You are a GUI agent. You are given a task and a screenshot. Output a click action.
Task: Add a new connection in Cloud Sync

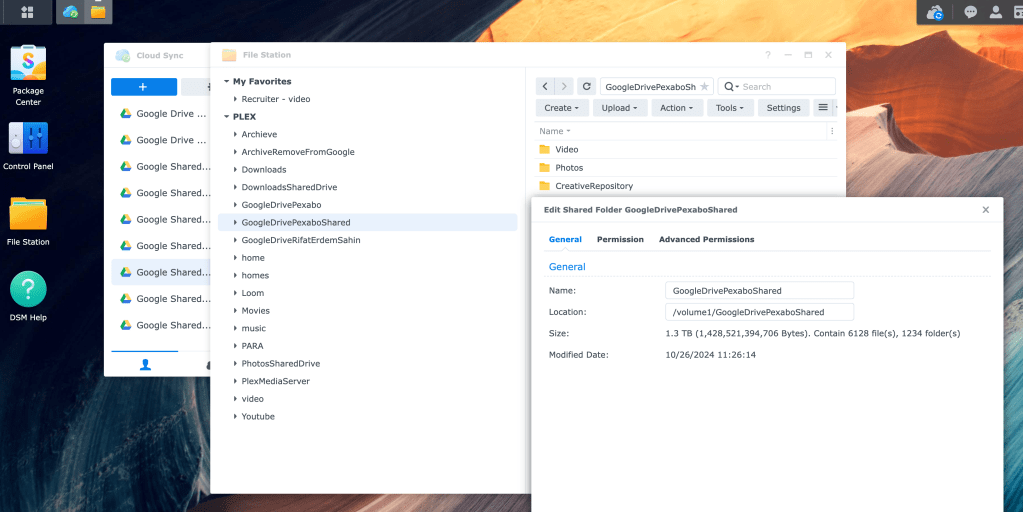(144, 87)
